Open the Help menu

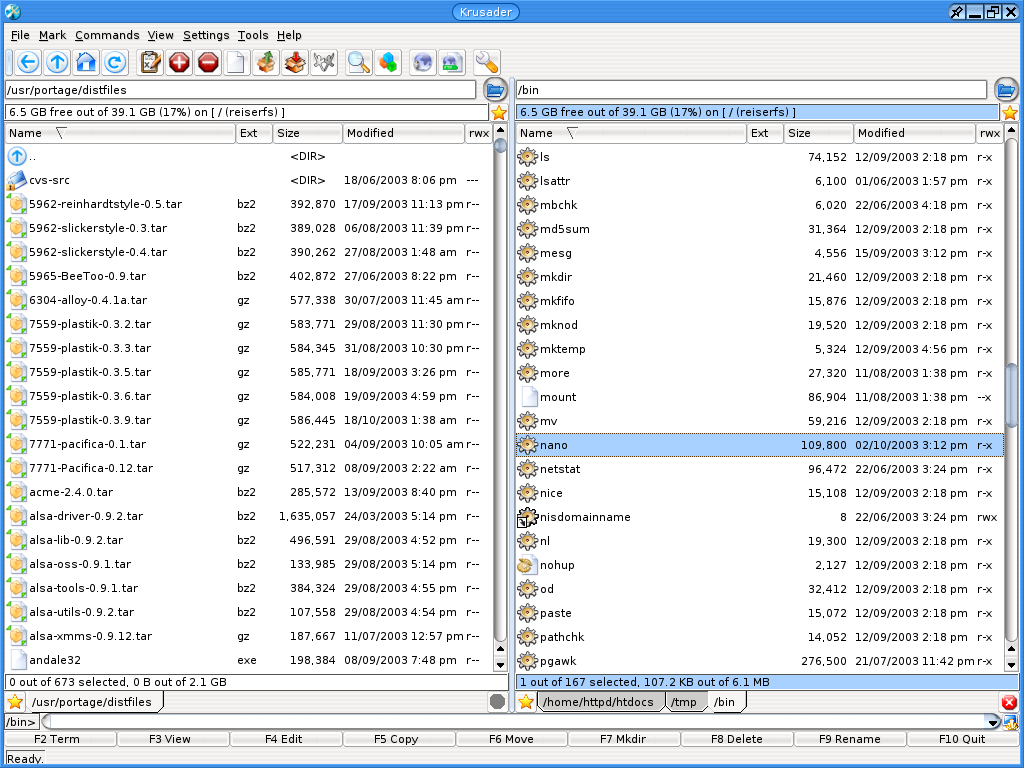tap(289, 35)
